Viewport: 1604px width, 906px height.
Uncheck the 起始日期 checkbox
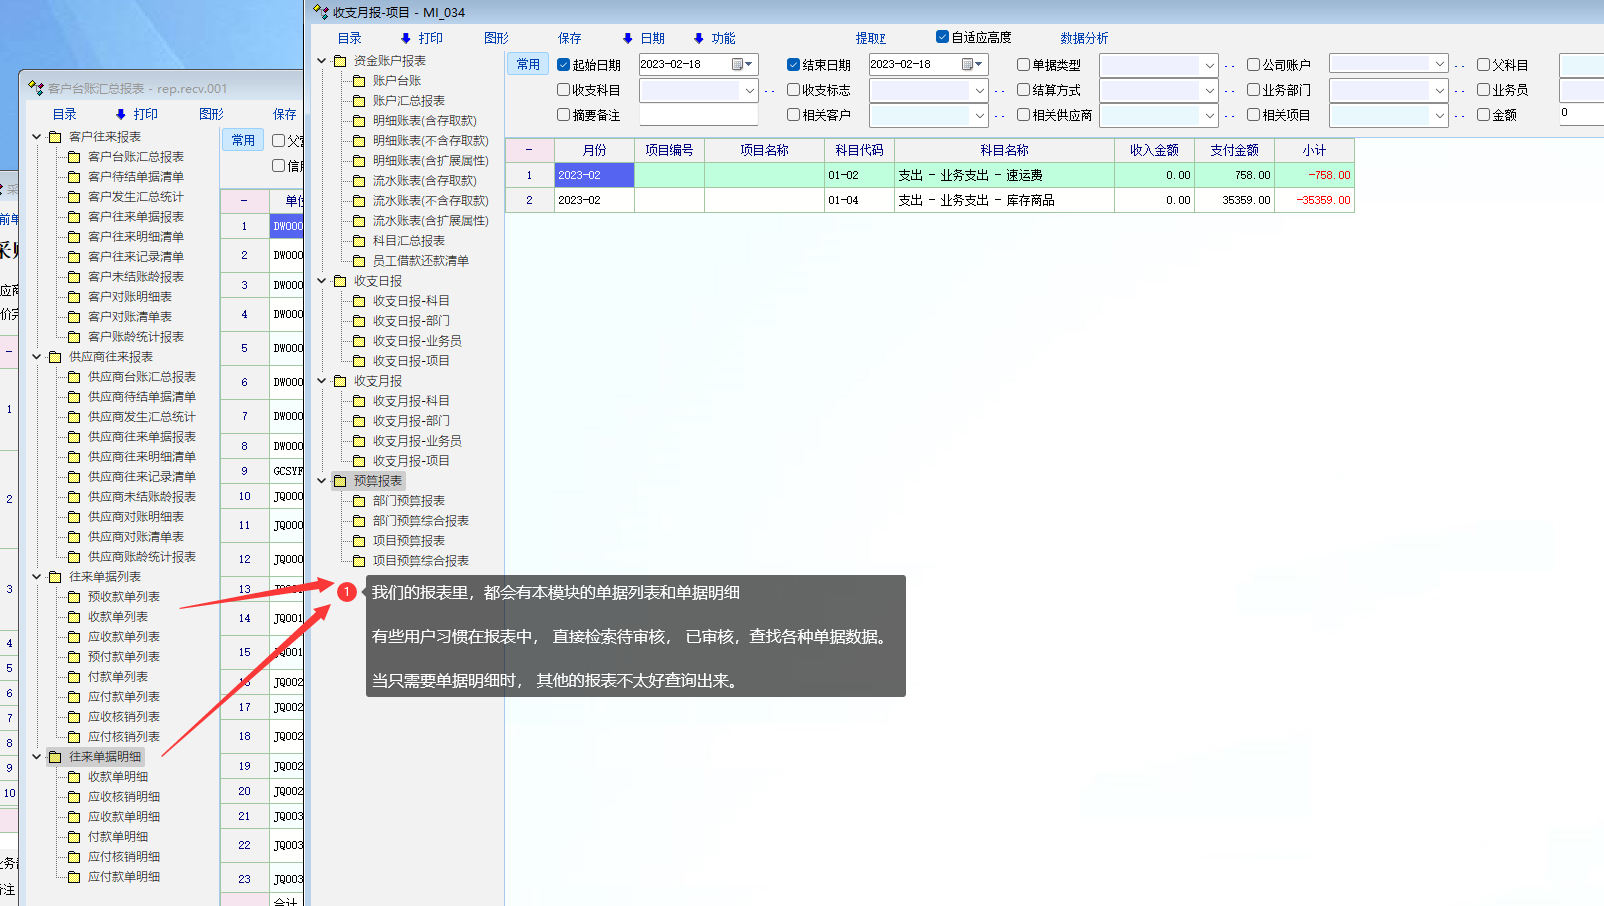click(564, 65)
